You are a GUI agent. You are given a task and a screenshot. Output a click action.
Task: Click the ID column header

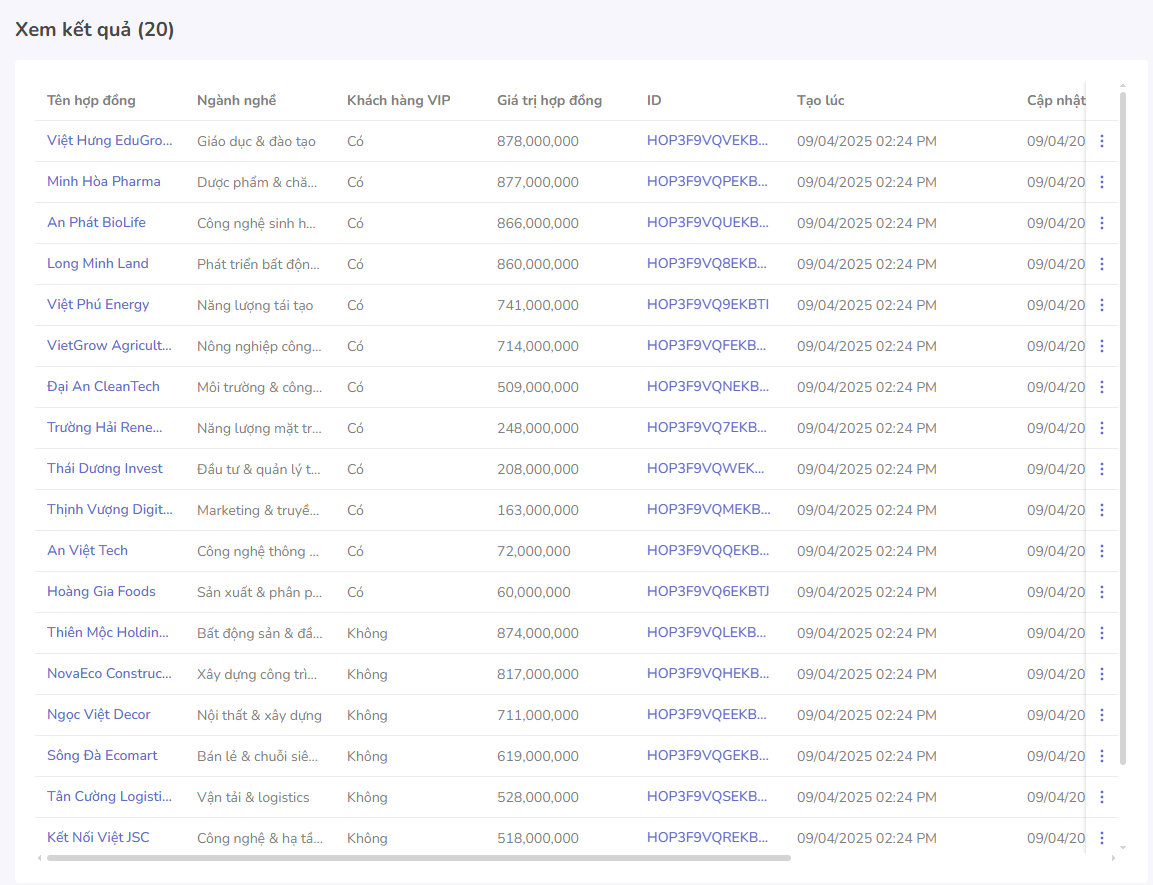click(x=654, y=101)
